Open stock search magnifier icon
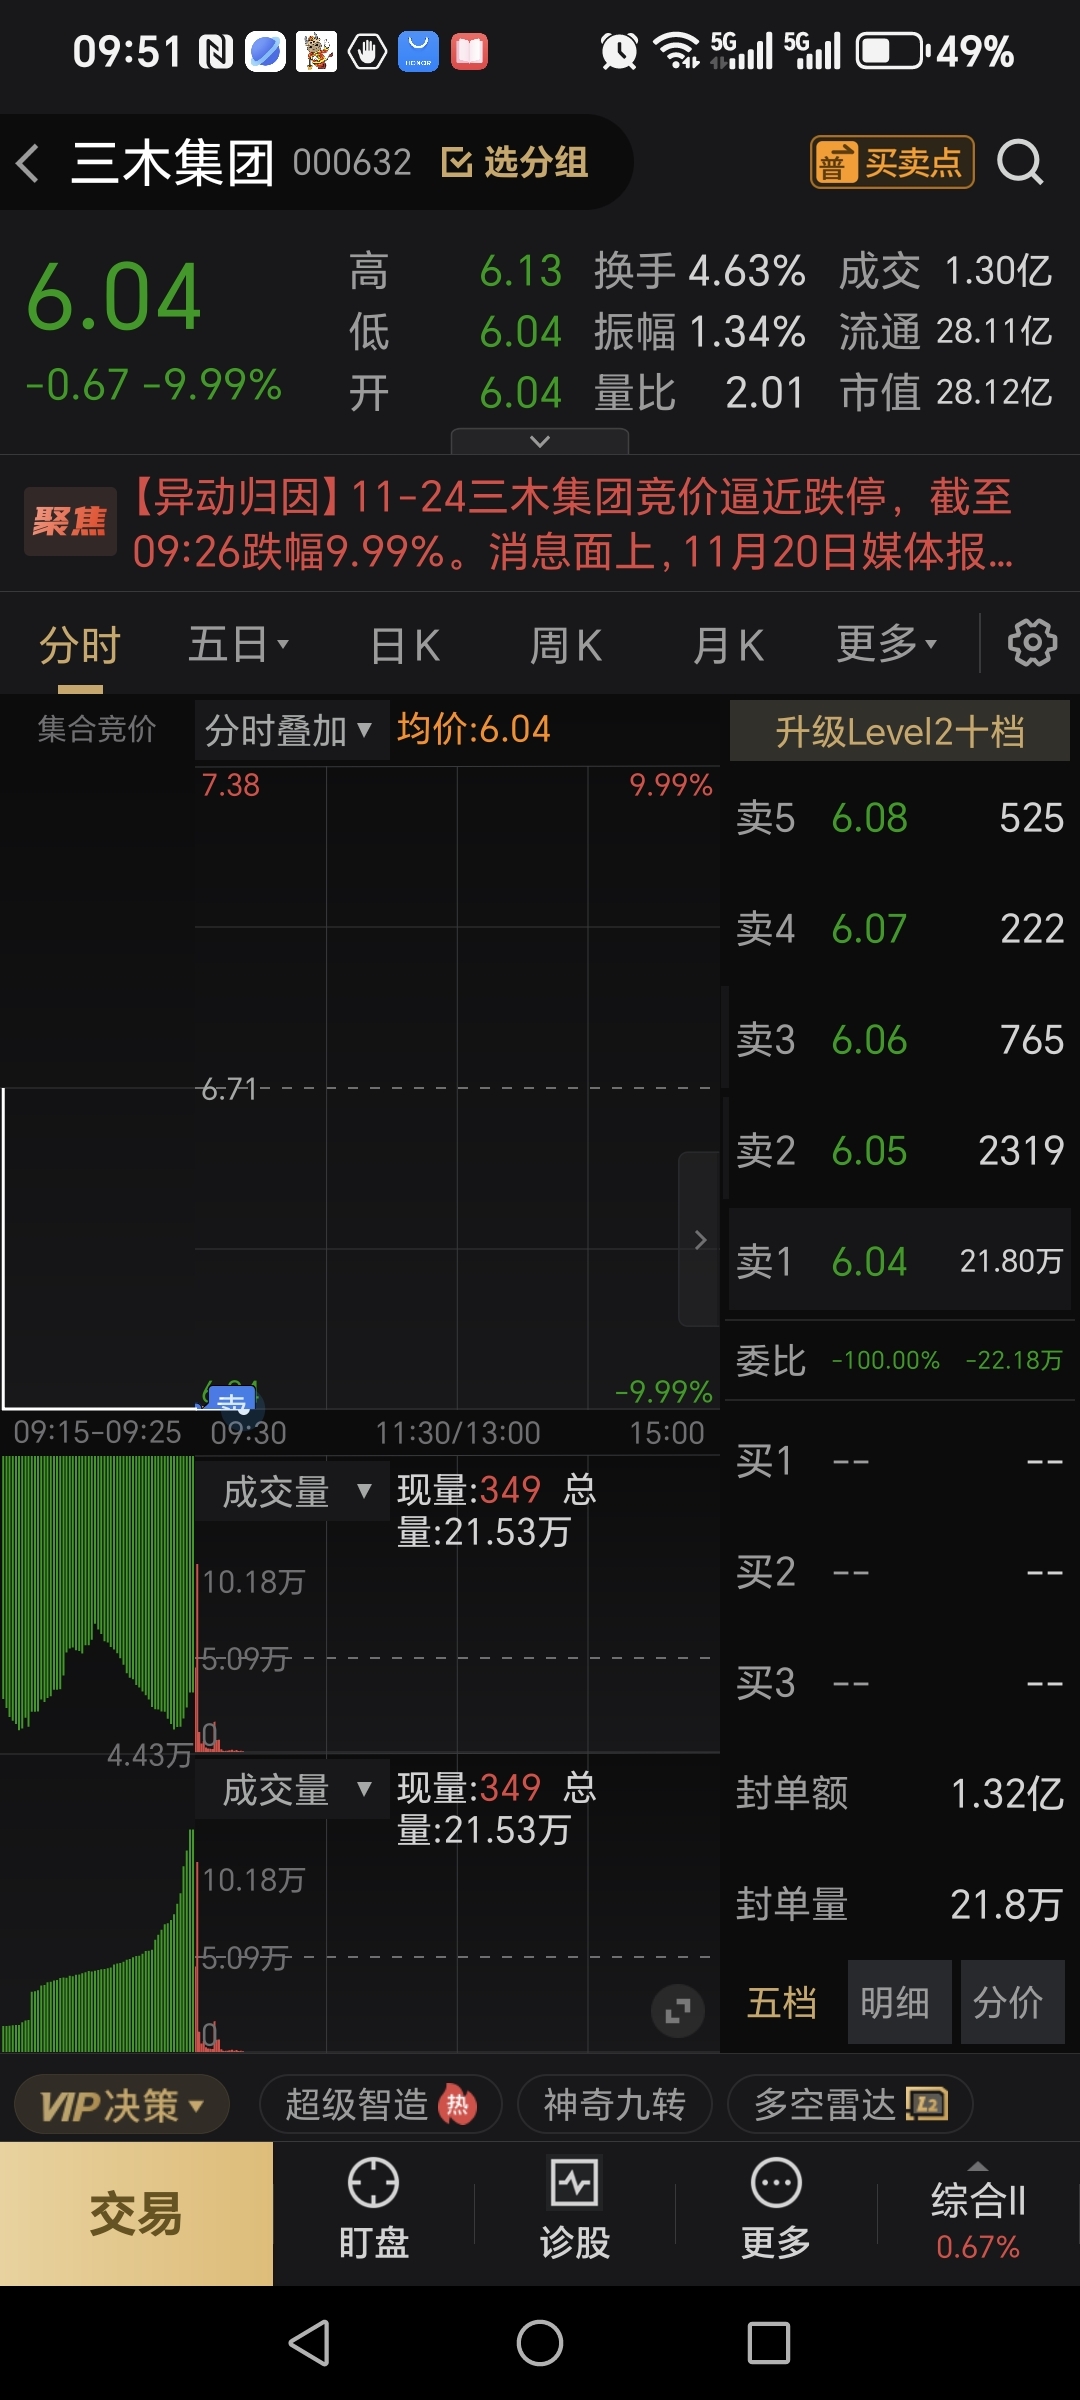The width and height of the screenshot is (1080, 2400). coord(1020,162)
